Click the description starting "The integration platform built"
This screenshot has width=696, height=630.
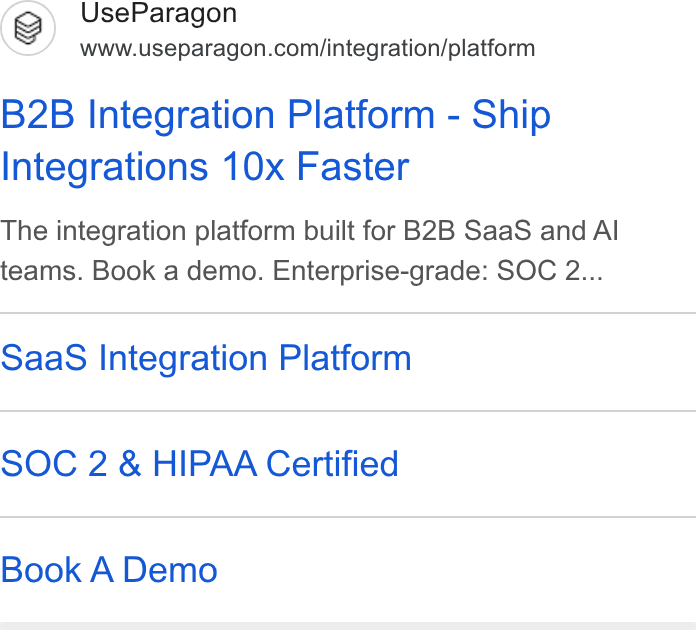tap(309, 251)
